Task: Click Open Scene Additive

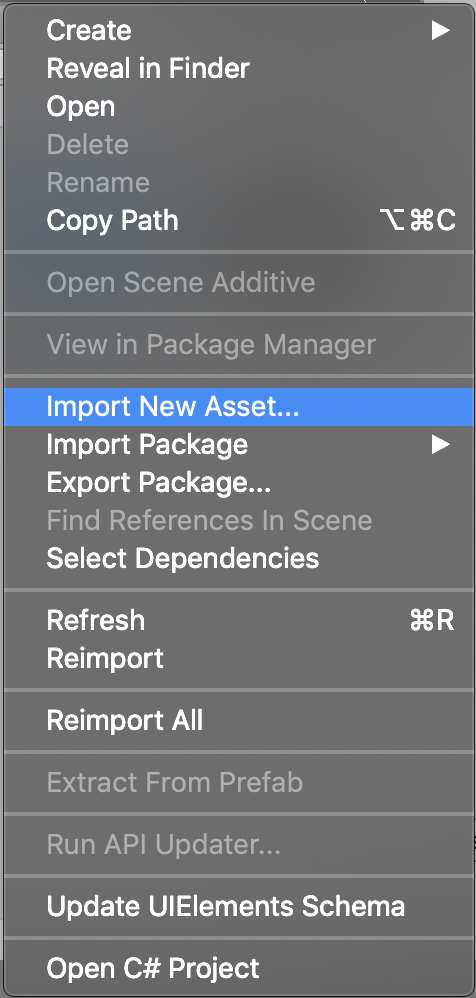Action: coord(238,282)
